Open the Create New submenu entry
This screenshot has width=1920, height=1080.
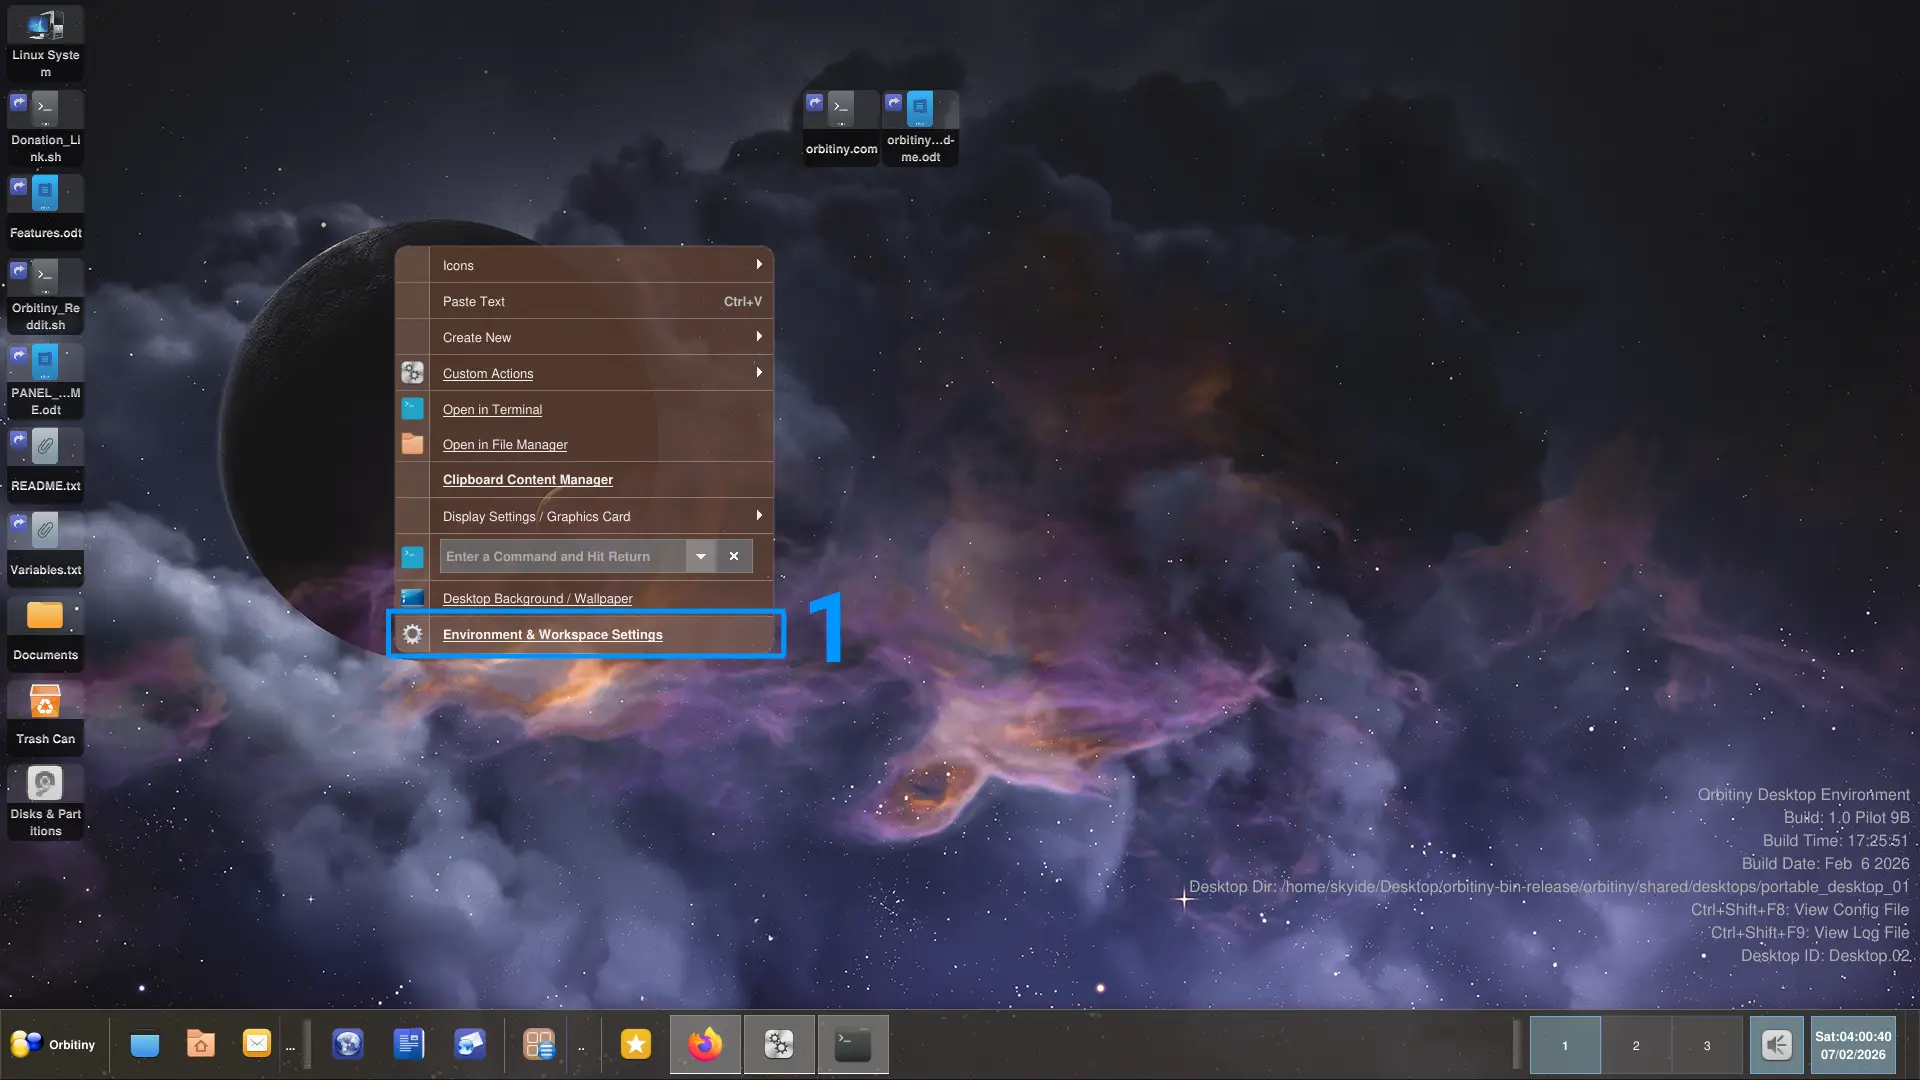point(600,337)
